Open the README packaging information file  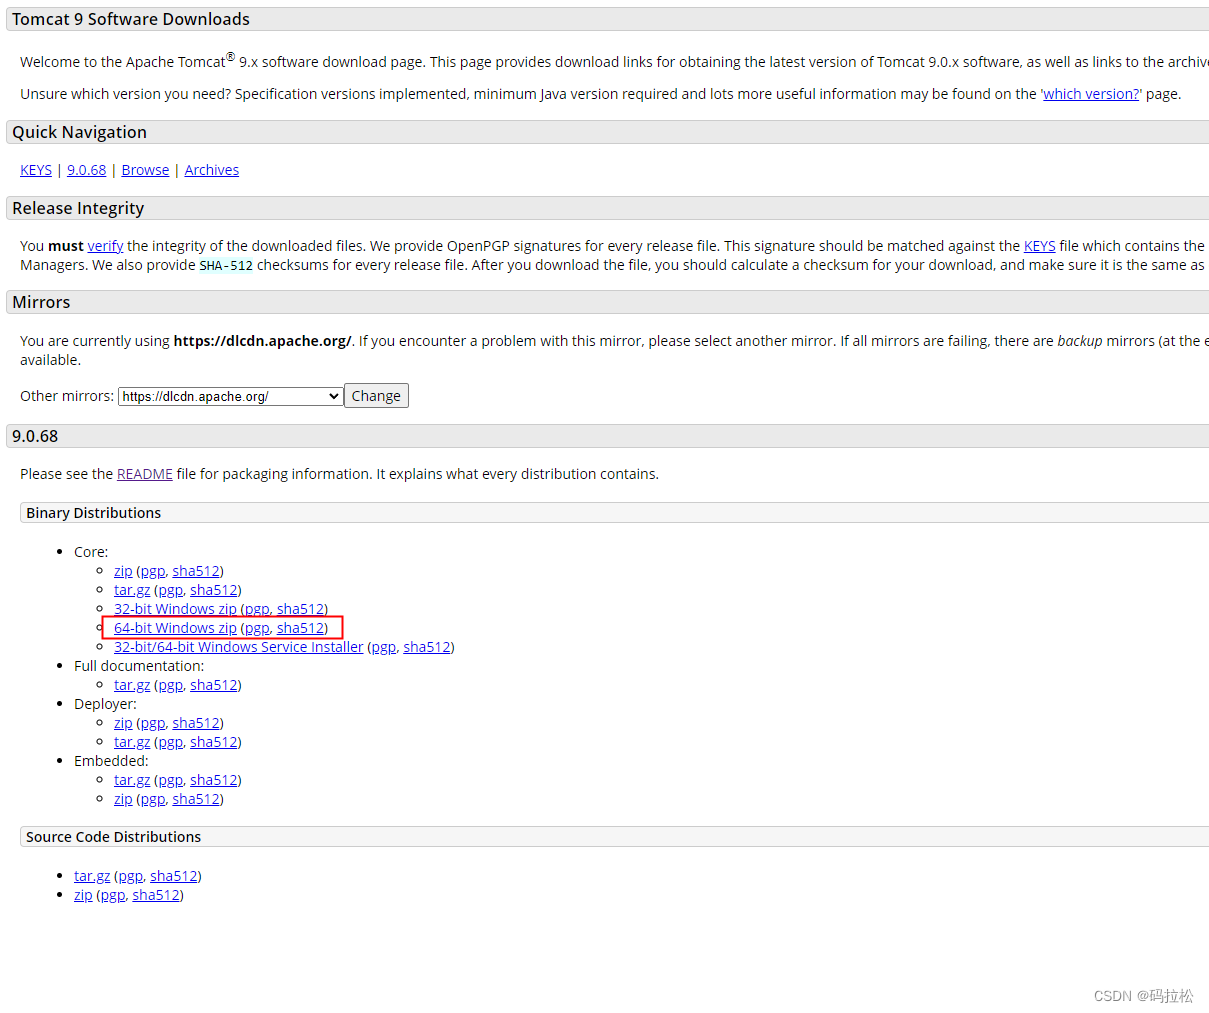[x=144, y=474]
